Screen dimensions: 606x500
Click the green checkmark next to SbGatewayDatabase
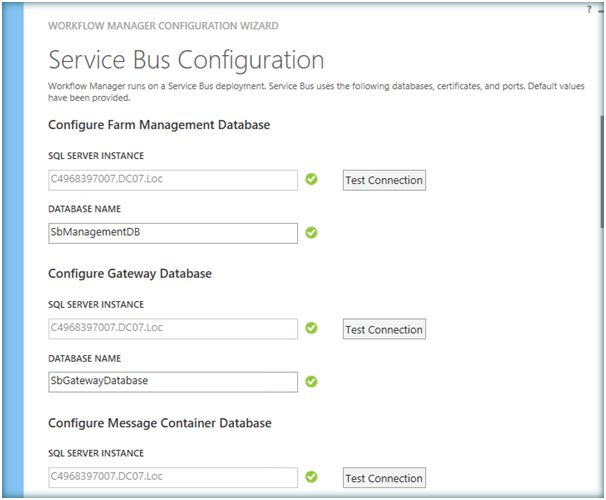point(311,381)
